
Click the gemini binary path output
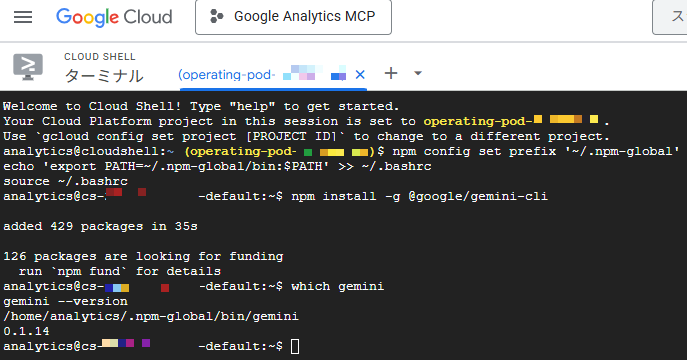pos(151,316)
